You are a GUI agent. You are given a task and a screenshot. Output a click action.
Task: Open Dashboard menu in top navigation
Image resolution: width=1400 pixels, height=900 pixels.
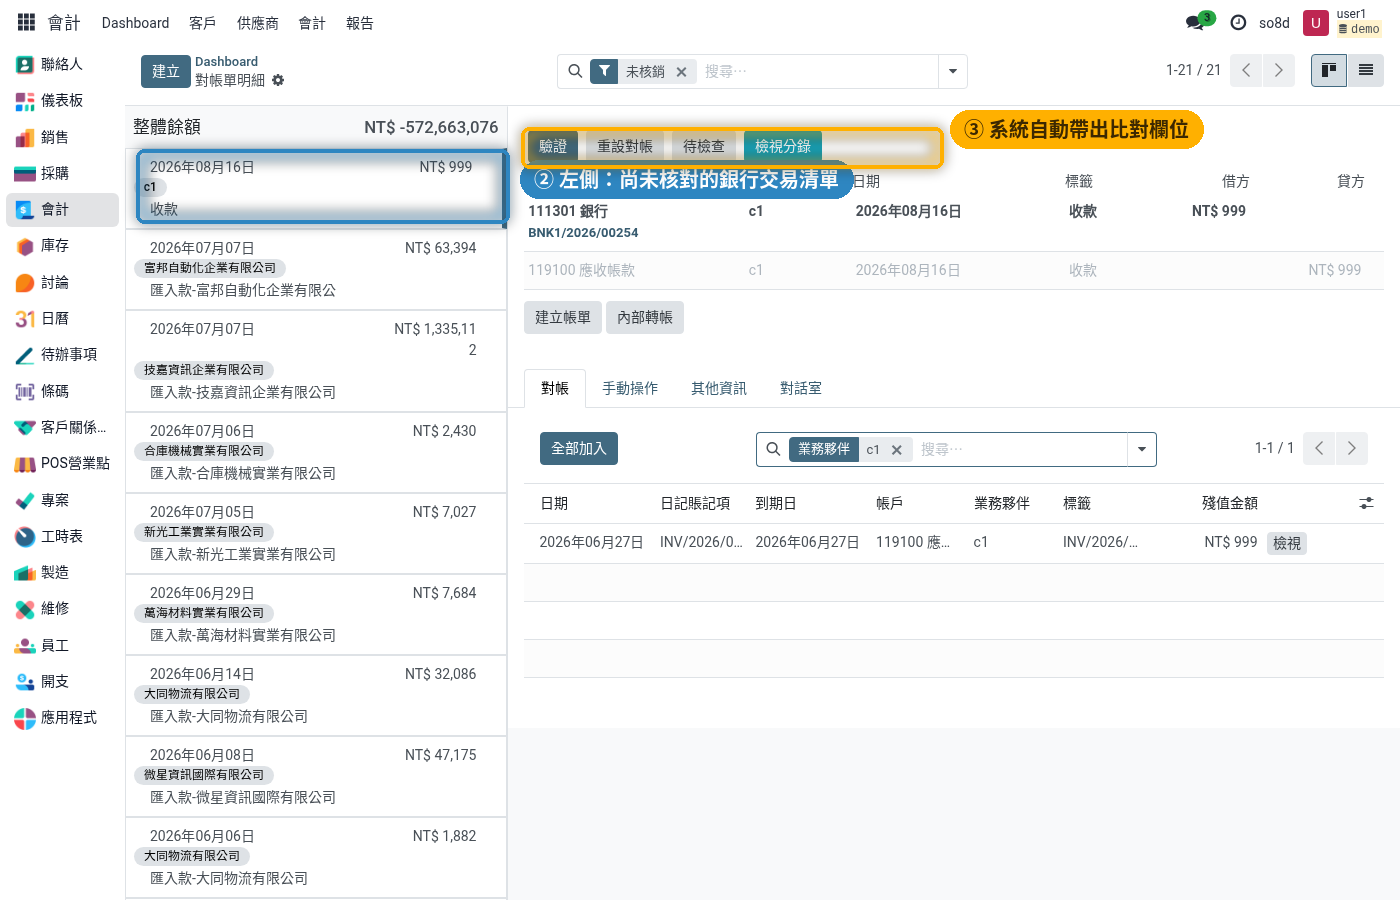pyautogui.click(x=135, y=23)
